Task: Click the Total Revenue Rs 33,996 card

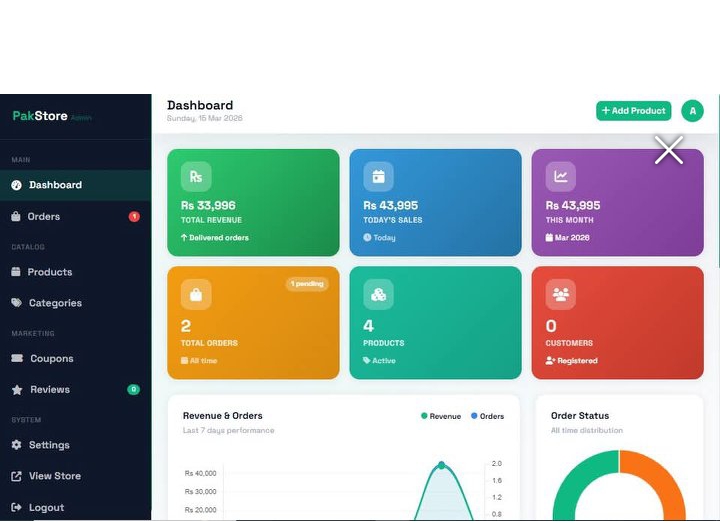Action: pos(253,202)
